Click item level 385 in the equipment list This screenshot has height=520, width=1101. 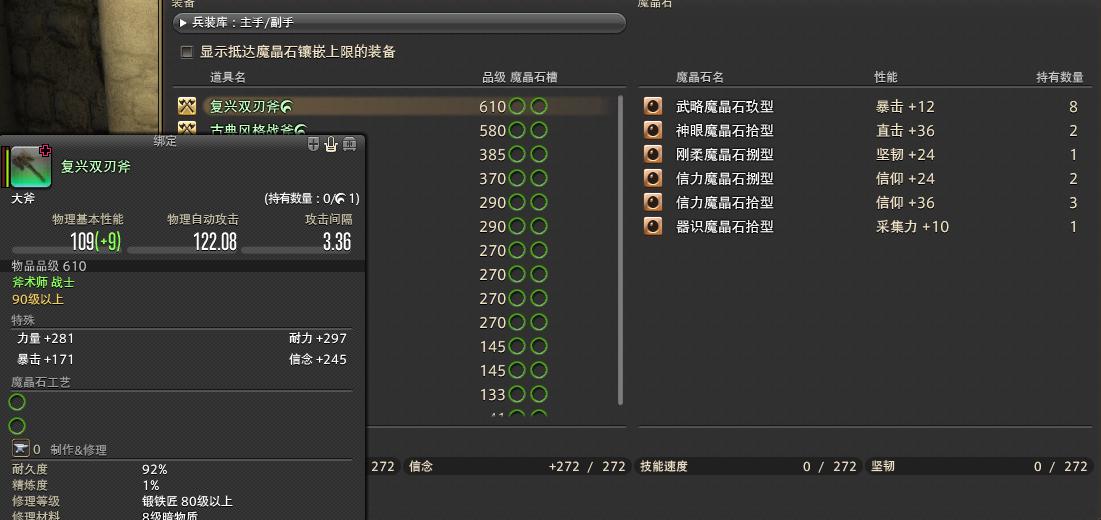coord(492,154)
